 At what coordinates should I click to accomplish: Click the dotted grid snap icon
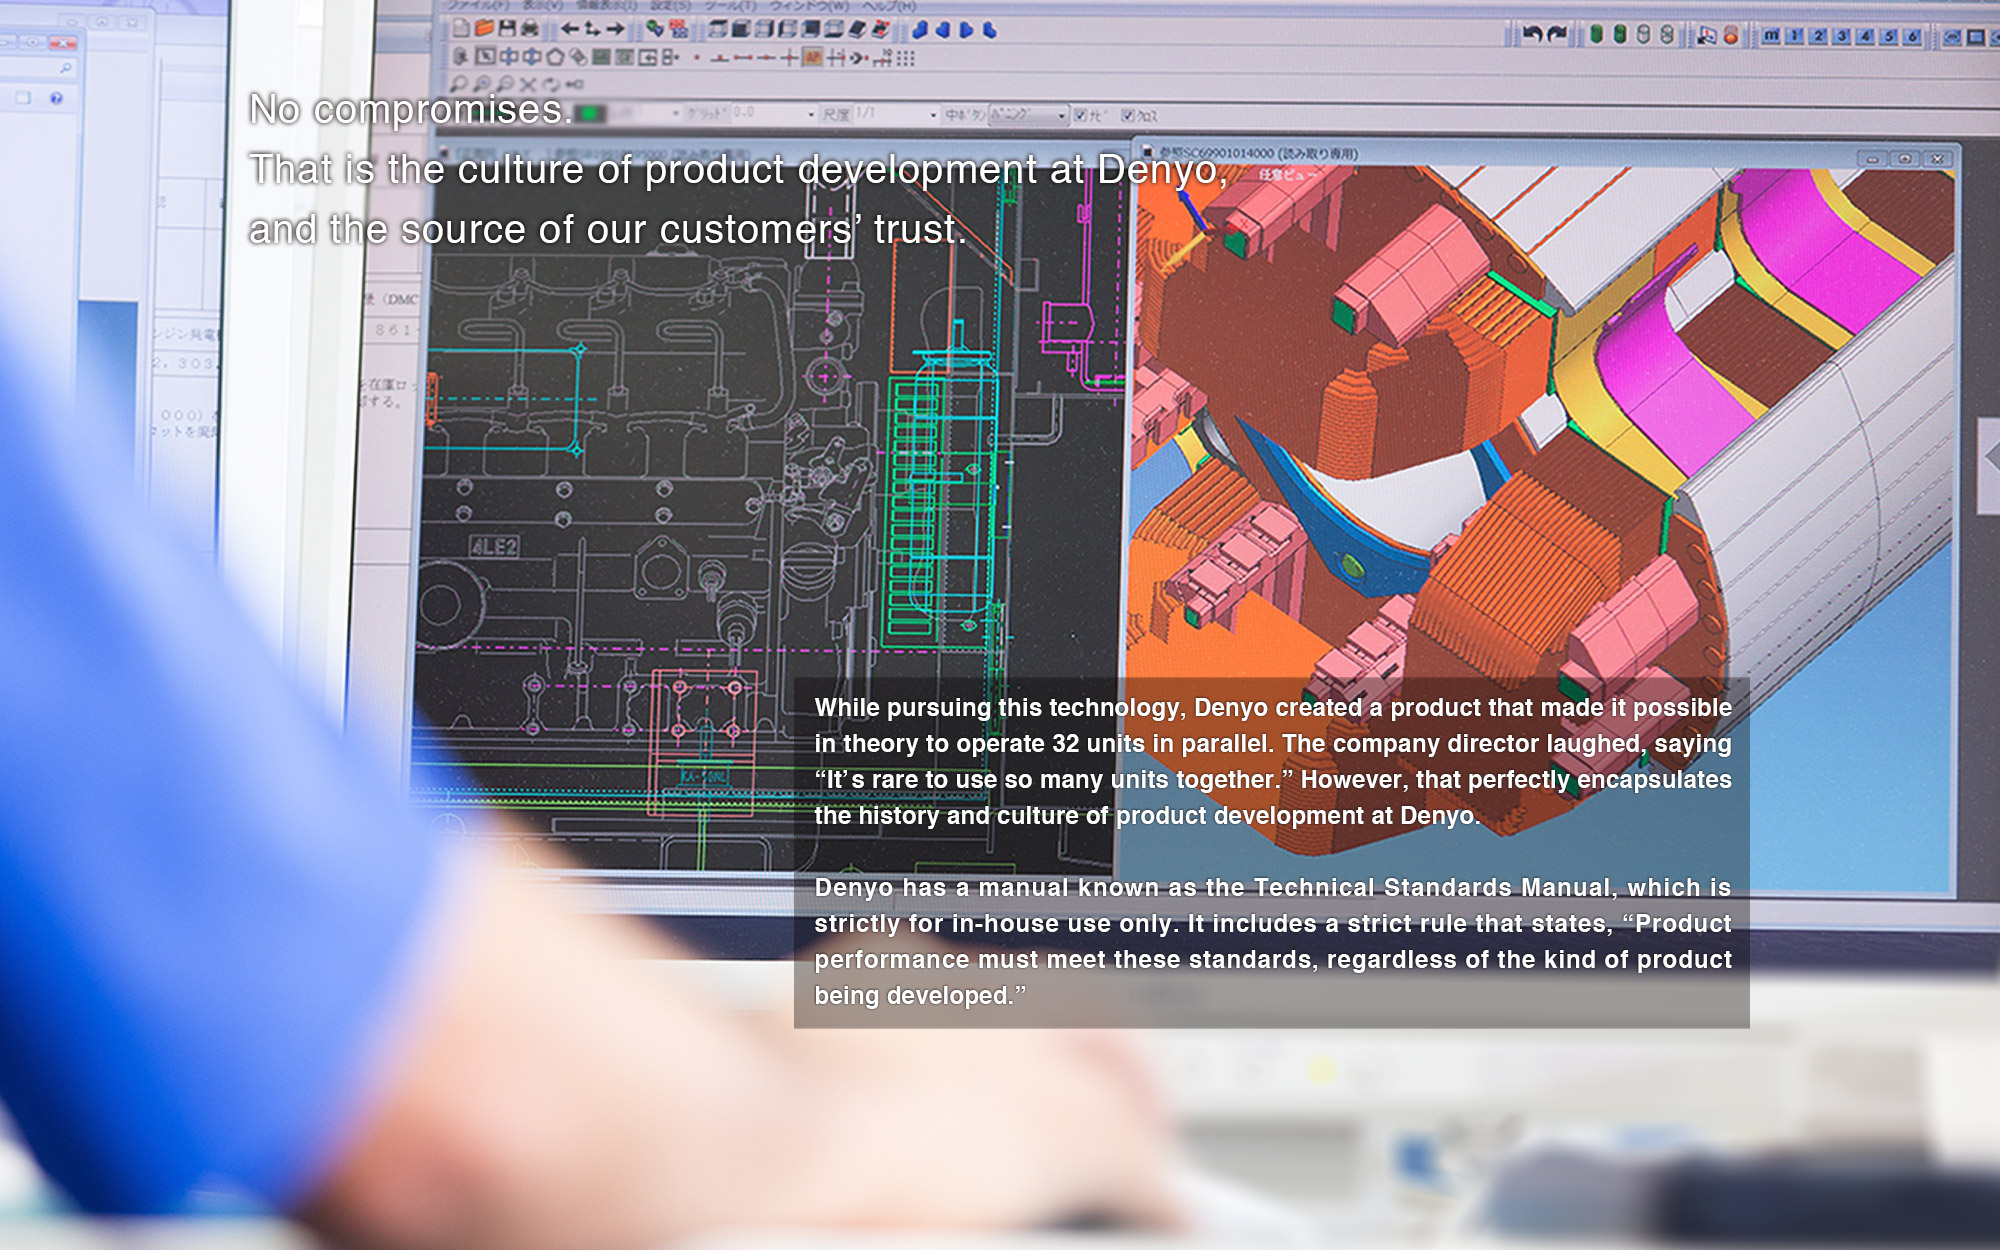[905, 58]
